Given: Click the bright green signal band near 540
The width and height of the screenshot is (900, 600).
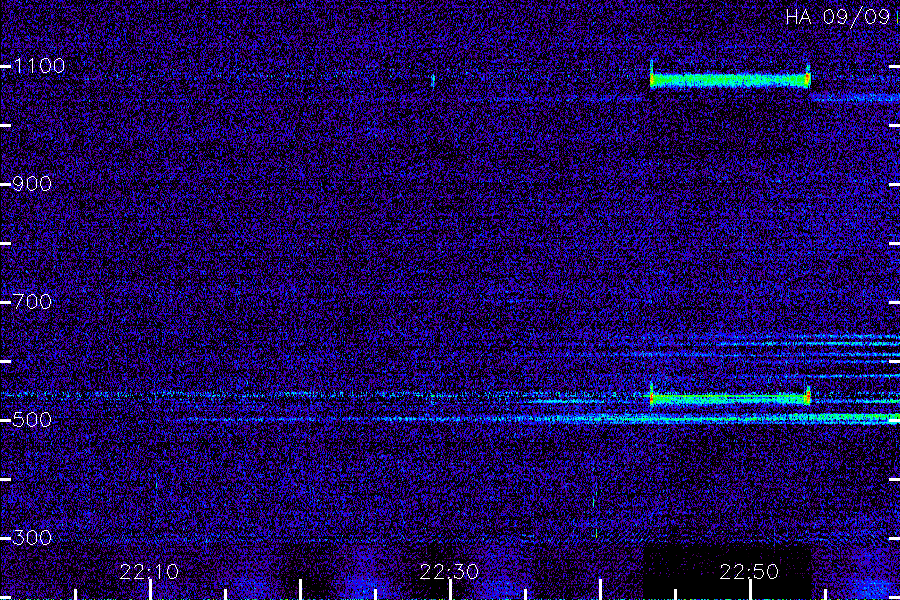Looking at the screenshot, I should click(730, 397).
